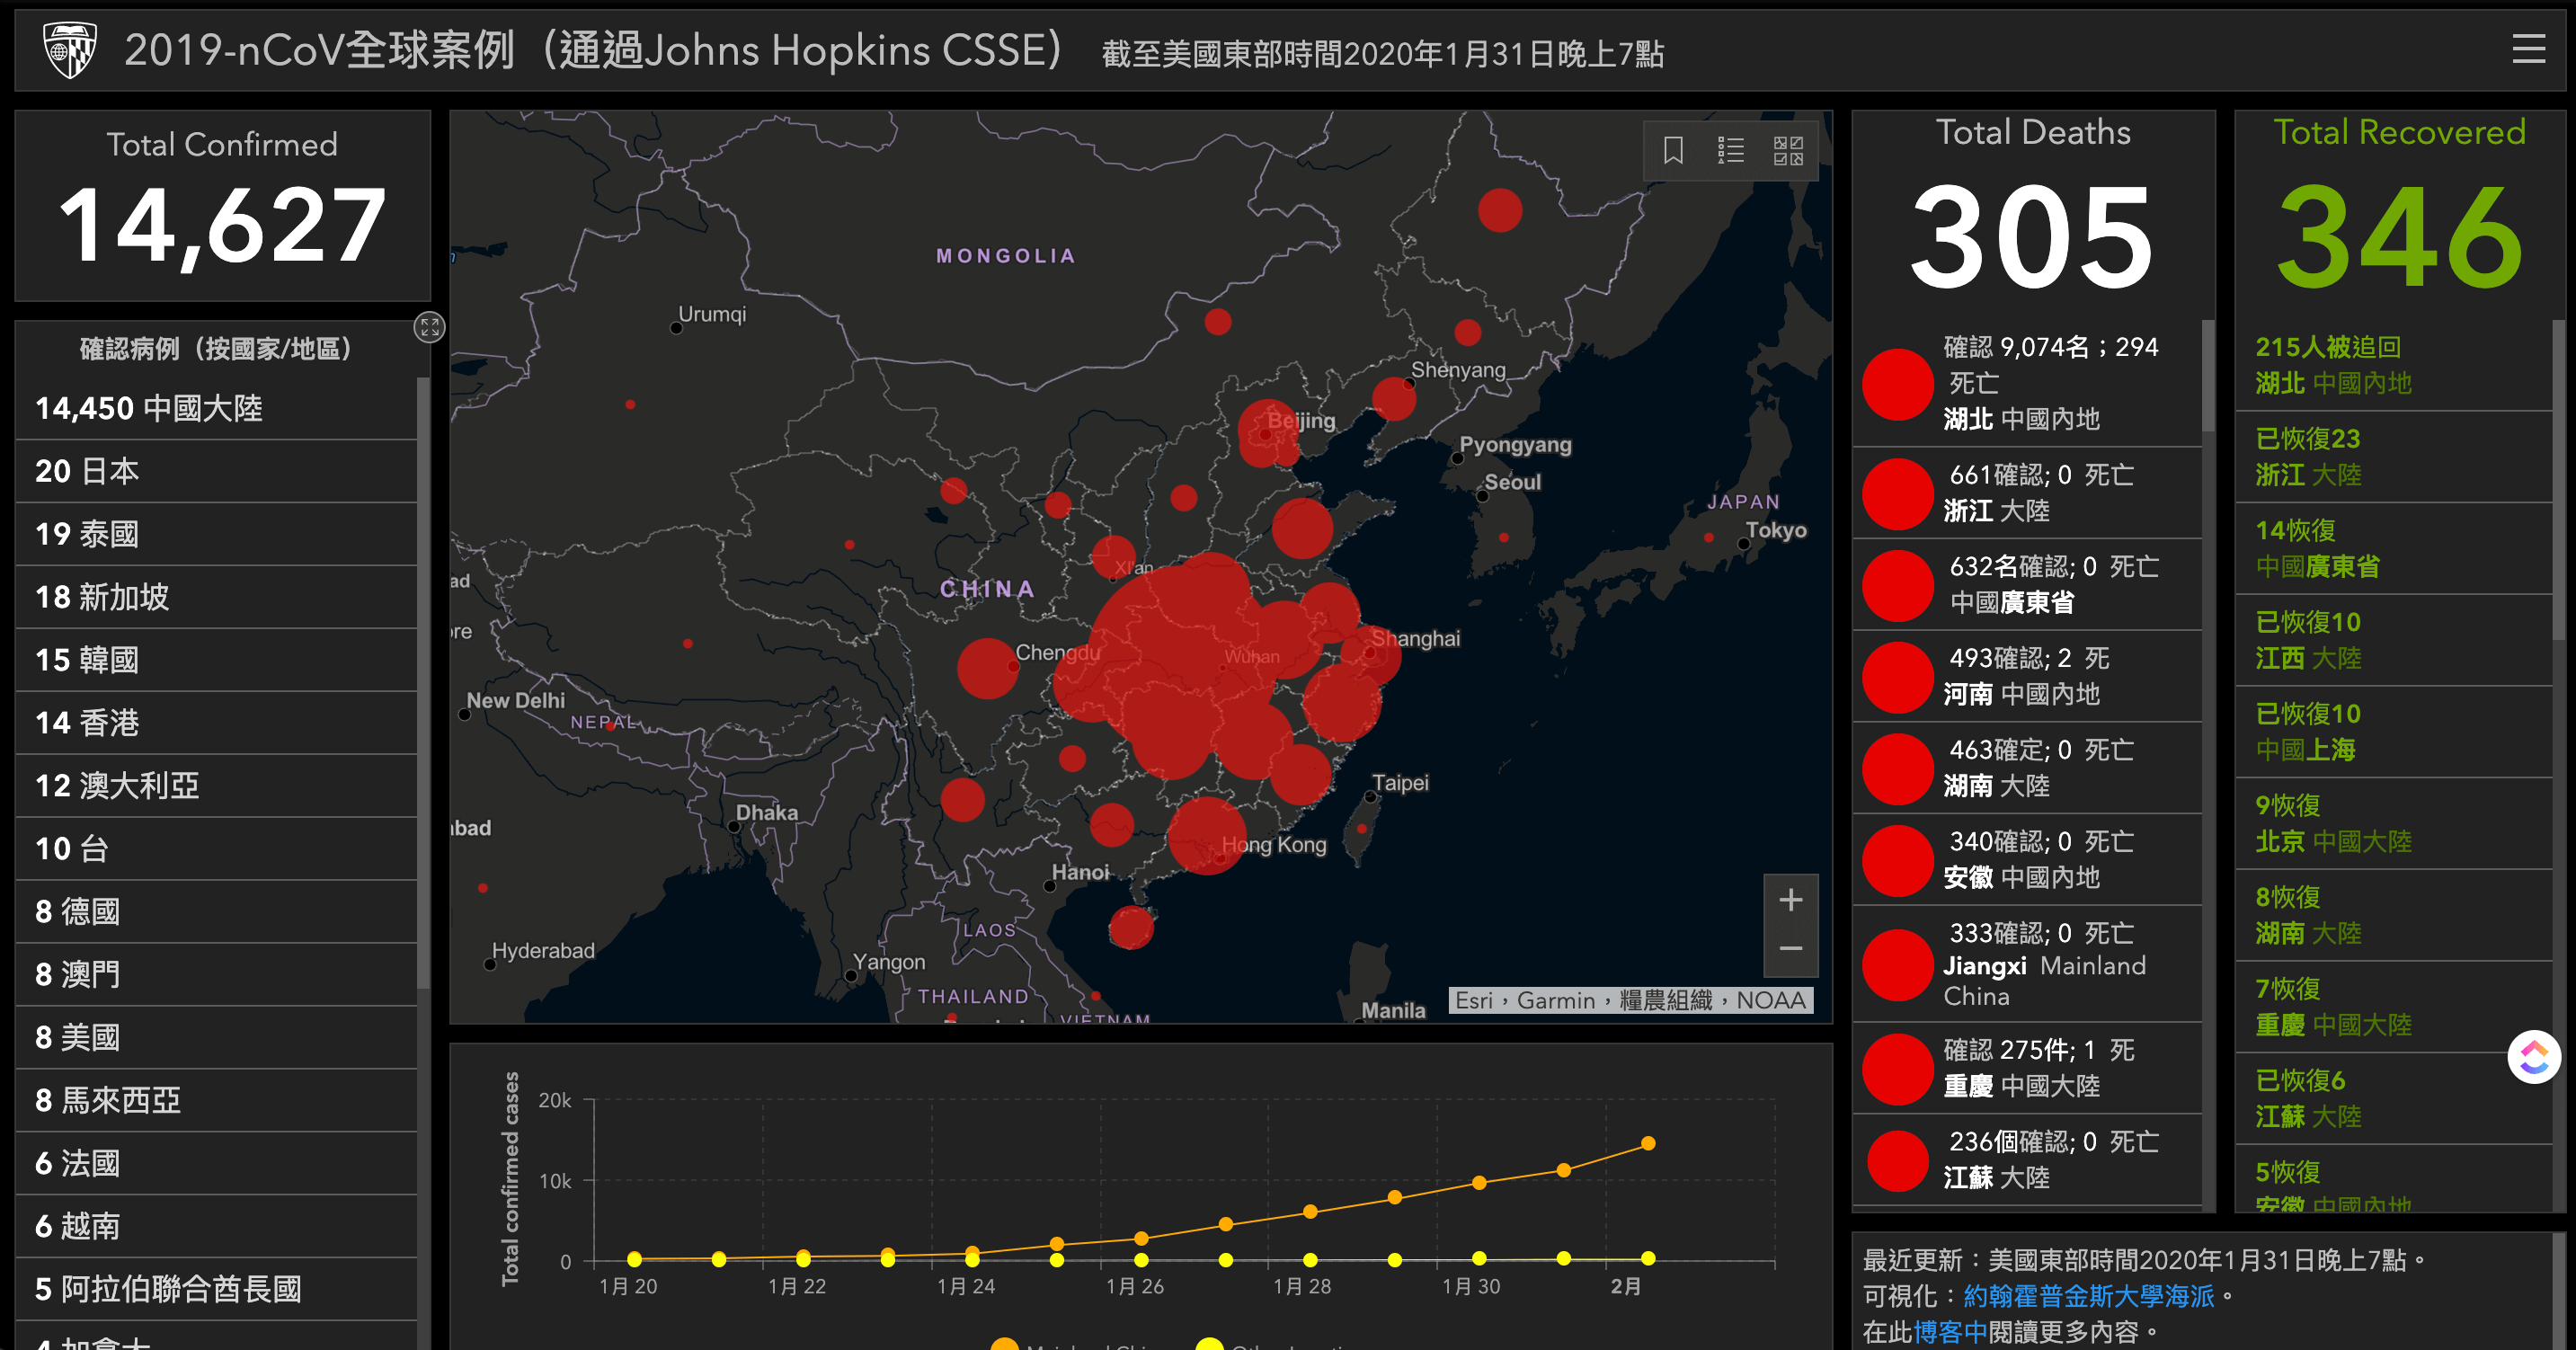
Task: Select 8 馬來西亞 in country list
Action: 216,1101
